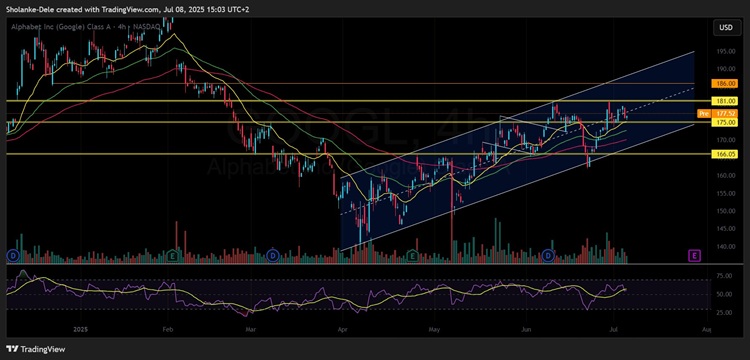Click the earnings E marker near Feb

point(172,256)
